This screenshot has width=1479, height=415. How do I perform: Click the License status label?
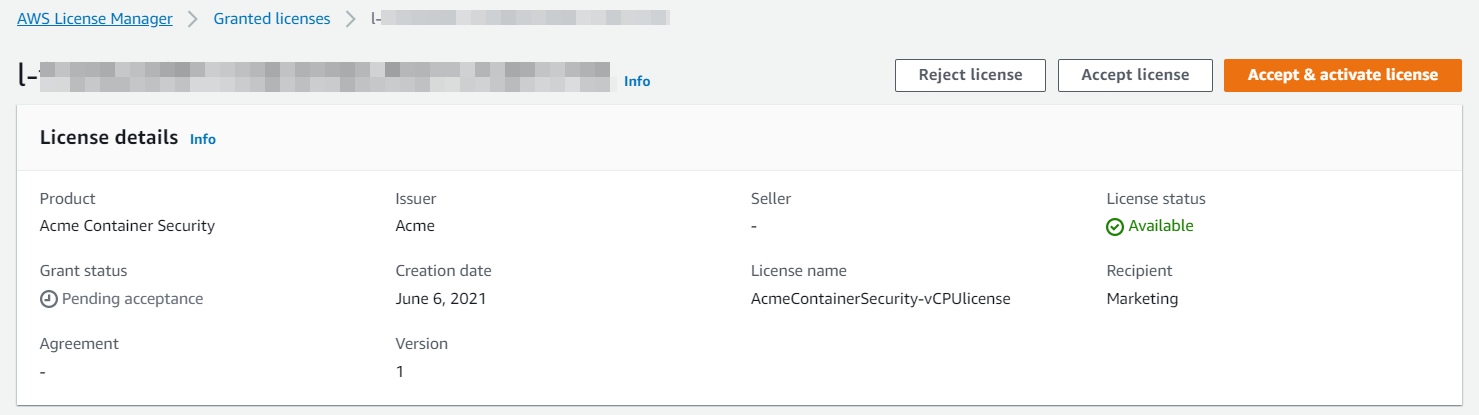pyautogui.click(x=1156, y=199)
